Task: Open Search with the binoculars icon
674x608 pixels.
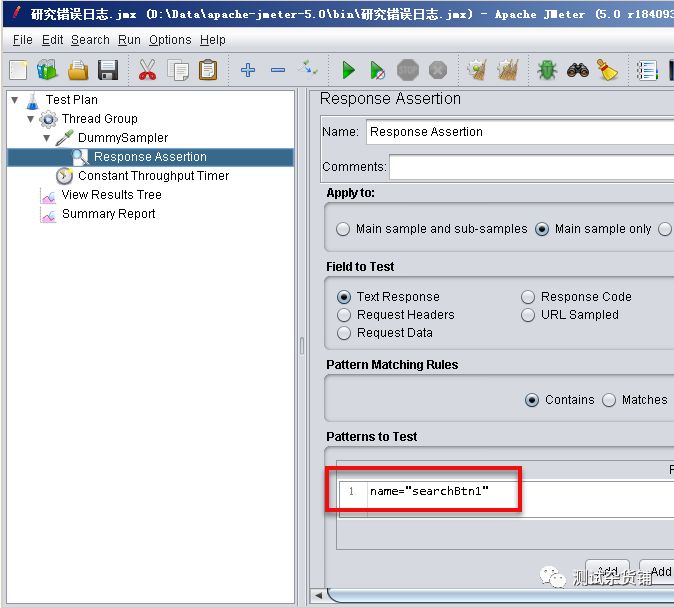Action: [578, 70]
